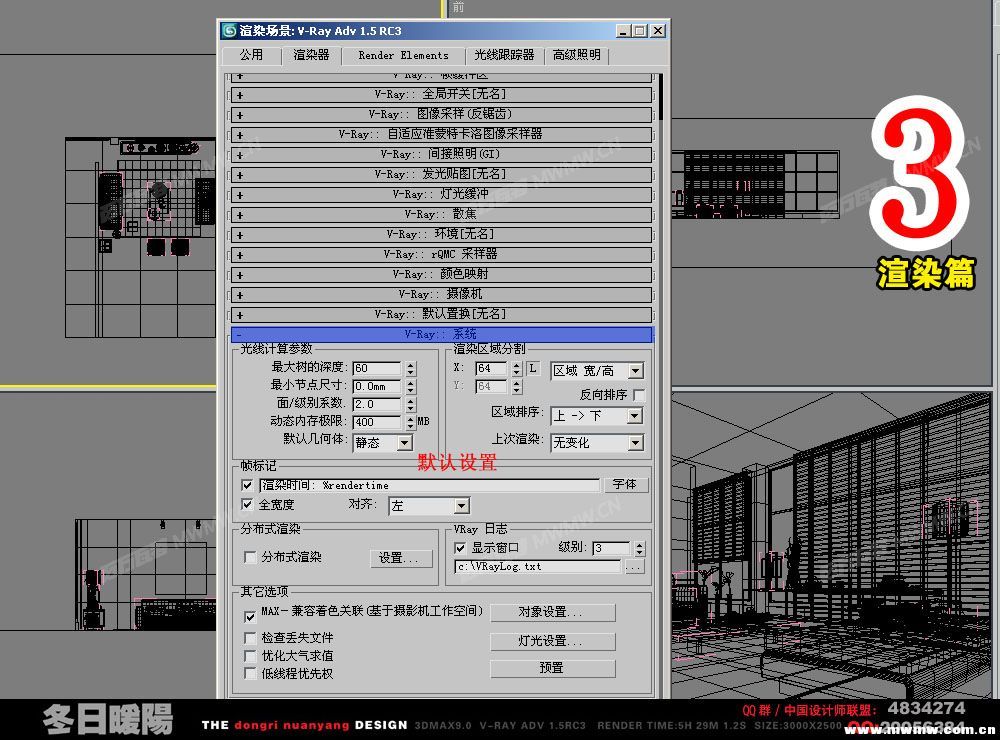Open the 高级照明 tab
This screenshot has width=1000, height=740.
coord(577,56)
